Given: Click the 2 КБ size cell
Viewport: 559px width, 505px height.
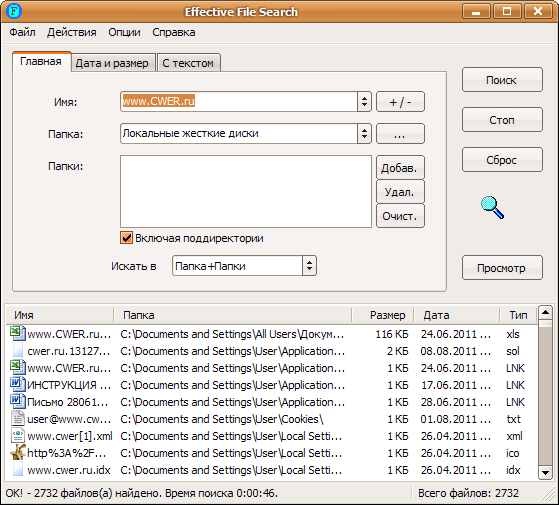Looking at the screenshot, I should point(398,351).
